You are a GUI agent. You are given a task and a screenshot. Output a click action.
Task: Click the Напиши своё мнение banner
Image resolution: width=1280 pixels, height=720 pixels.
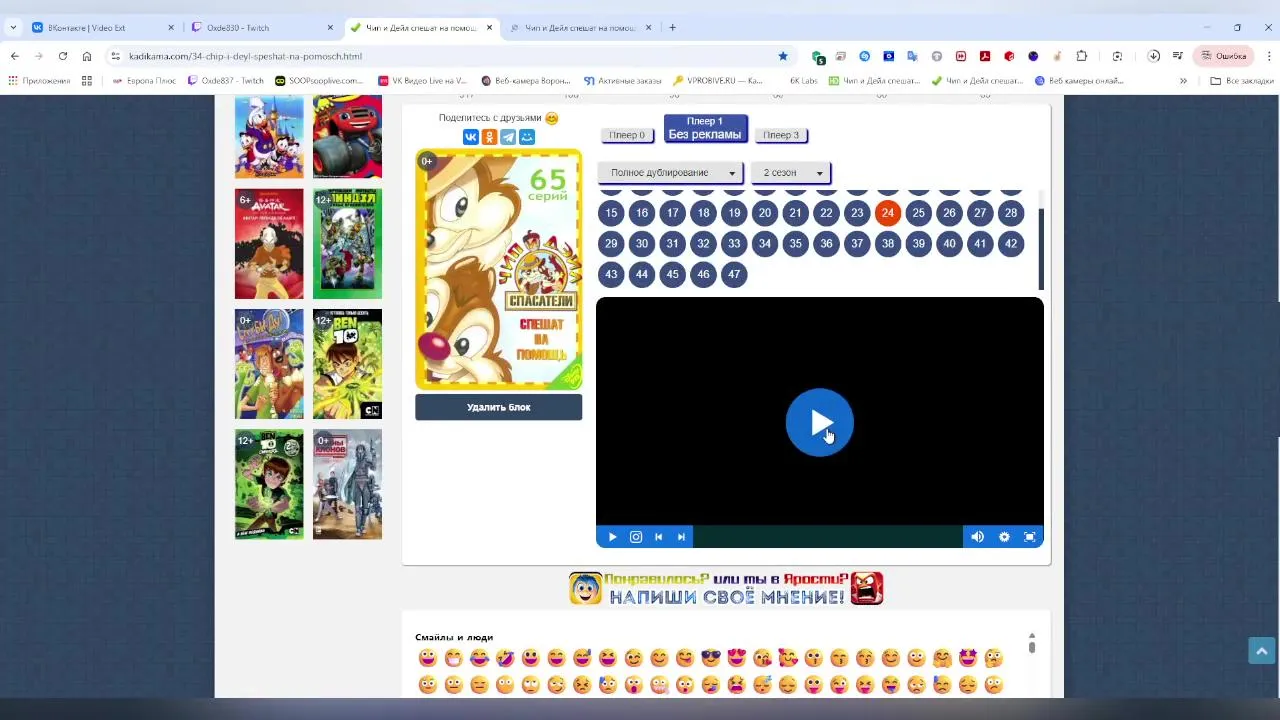click(x=727, y=588)
